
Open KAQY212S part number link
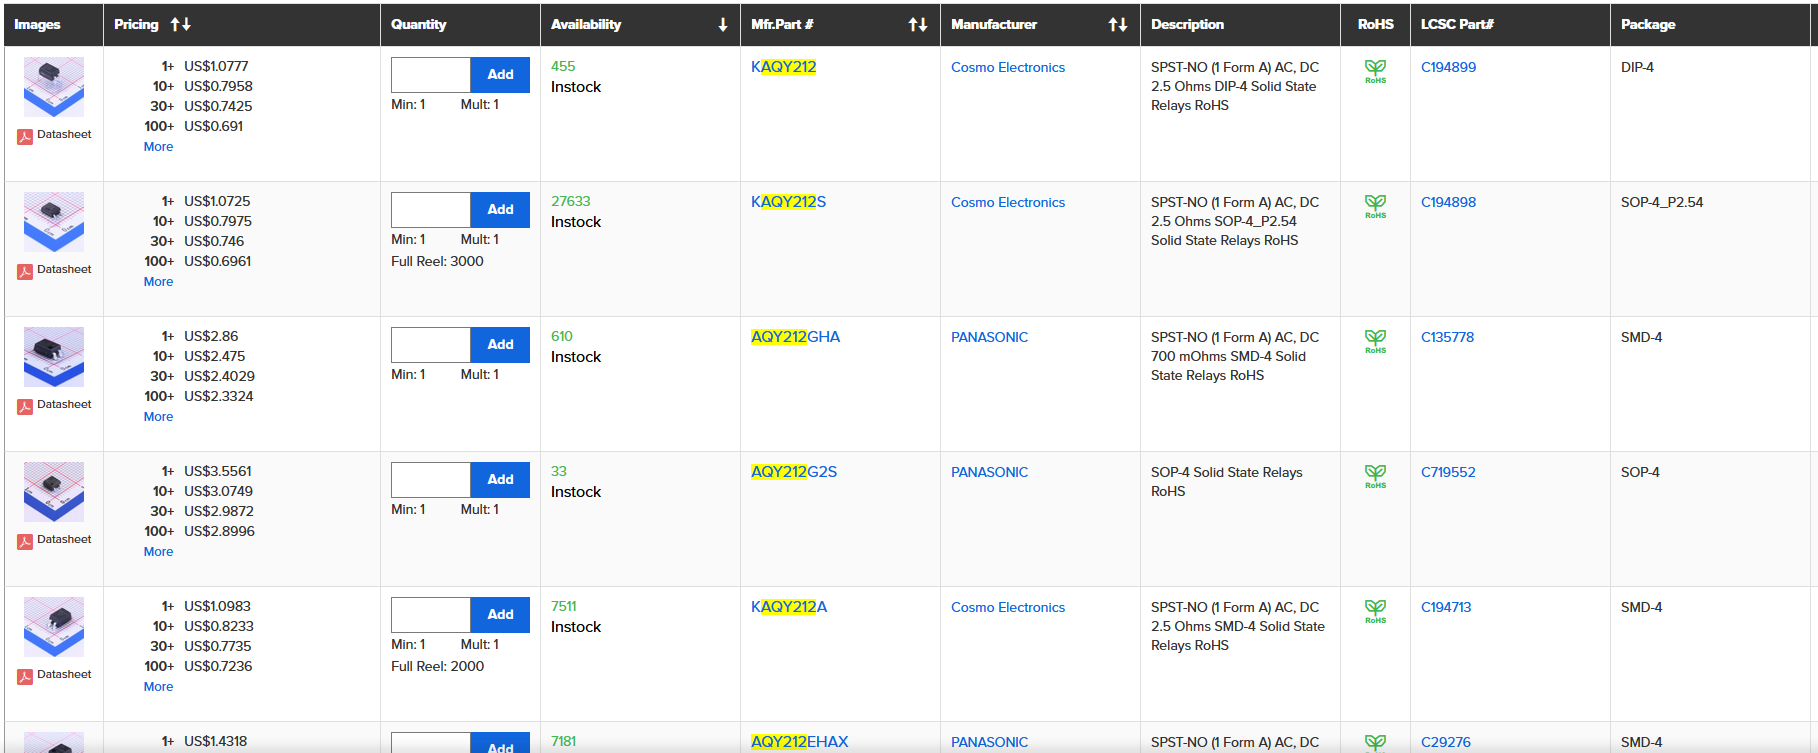point(788,202)
